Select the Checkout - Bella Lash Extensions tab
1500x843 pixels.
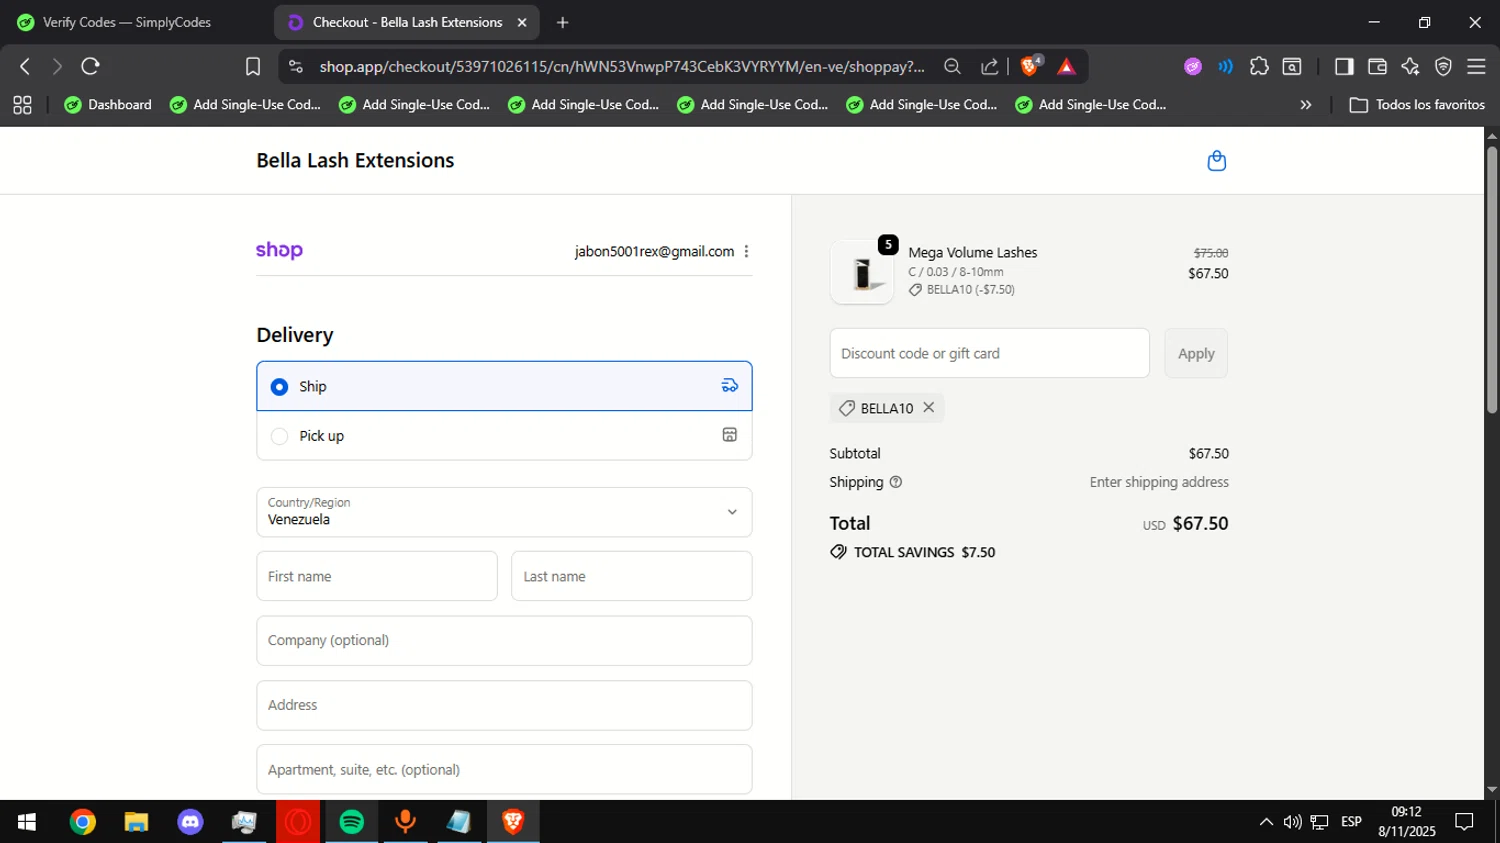click(x=407, y=22)
